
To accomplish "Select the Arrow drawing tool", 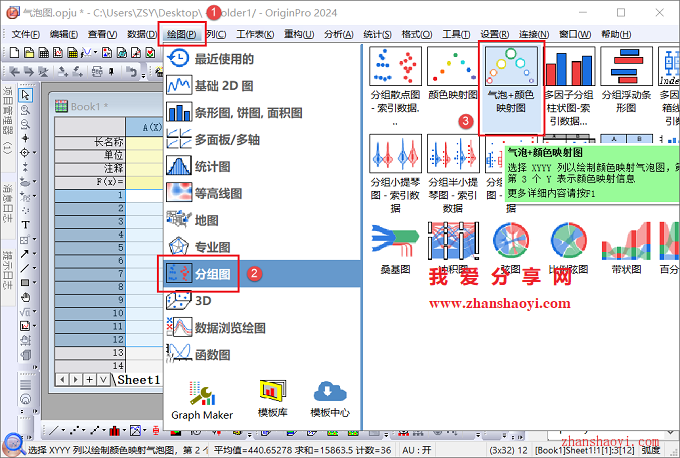I will tap(25, 253).
